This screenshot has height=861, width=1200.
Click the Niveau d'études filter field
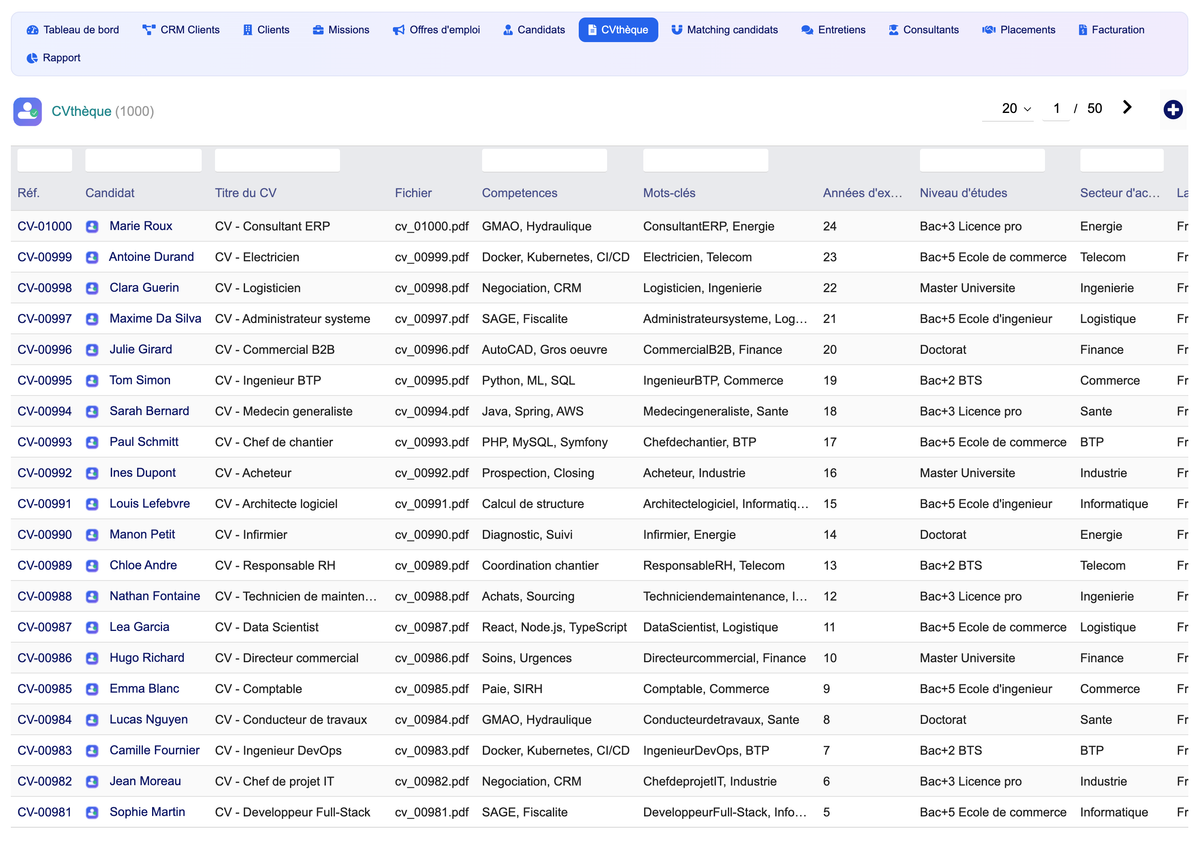tap(982, 160)
